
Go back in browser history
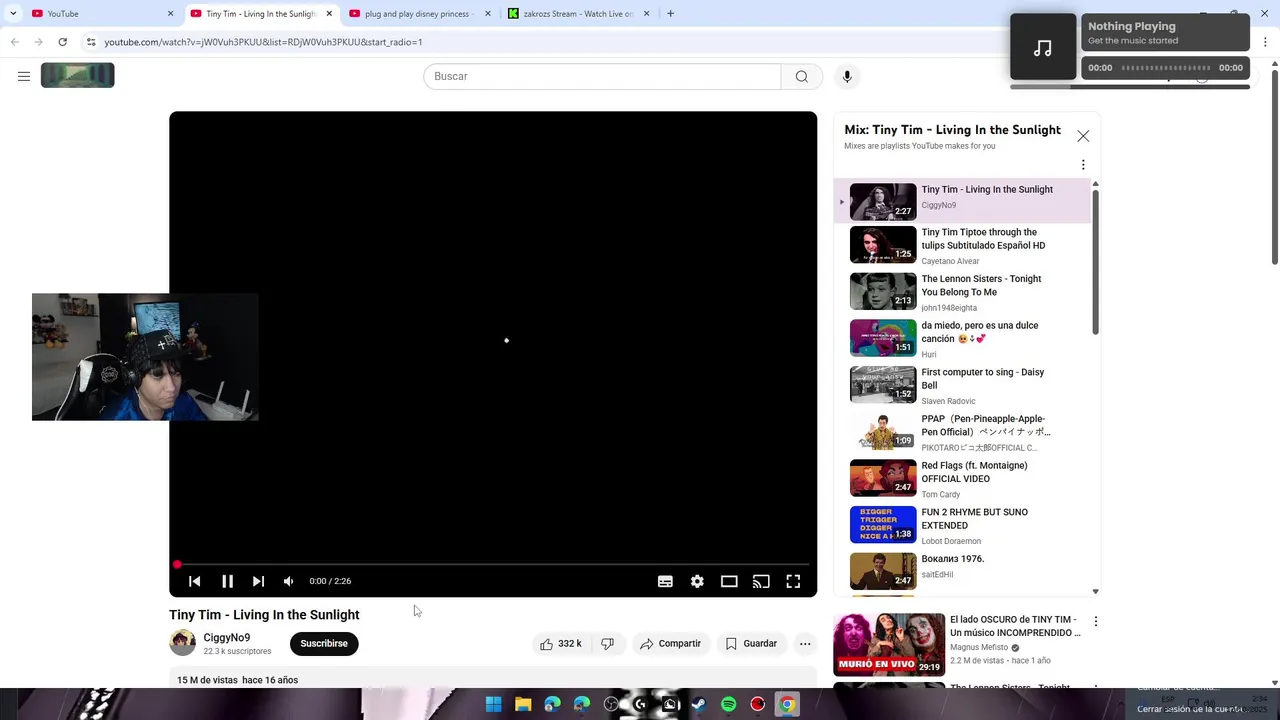[15, 42]
